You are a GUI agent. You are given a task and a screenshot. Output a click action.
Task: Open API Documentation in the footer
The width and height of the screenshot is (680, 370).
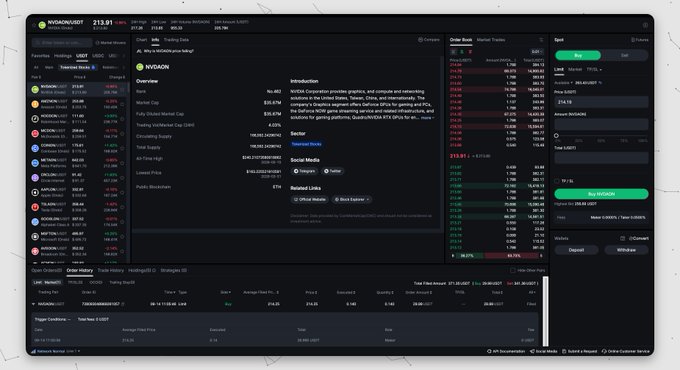pyautogui.click(x=506, y=351)
